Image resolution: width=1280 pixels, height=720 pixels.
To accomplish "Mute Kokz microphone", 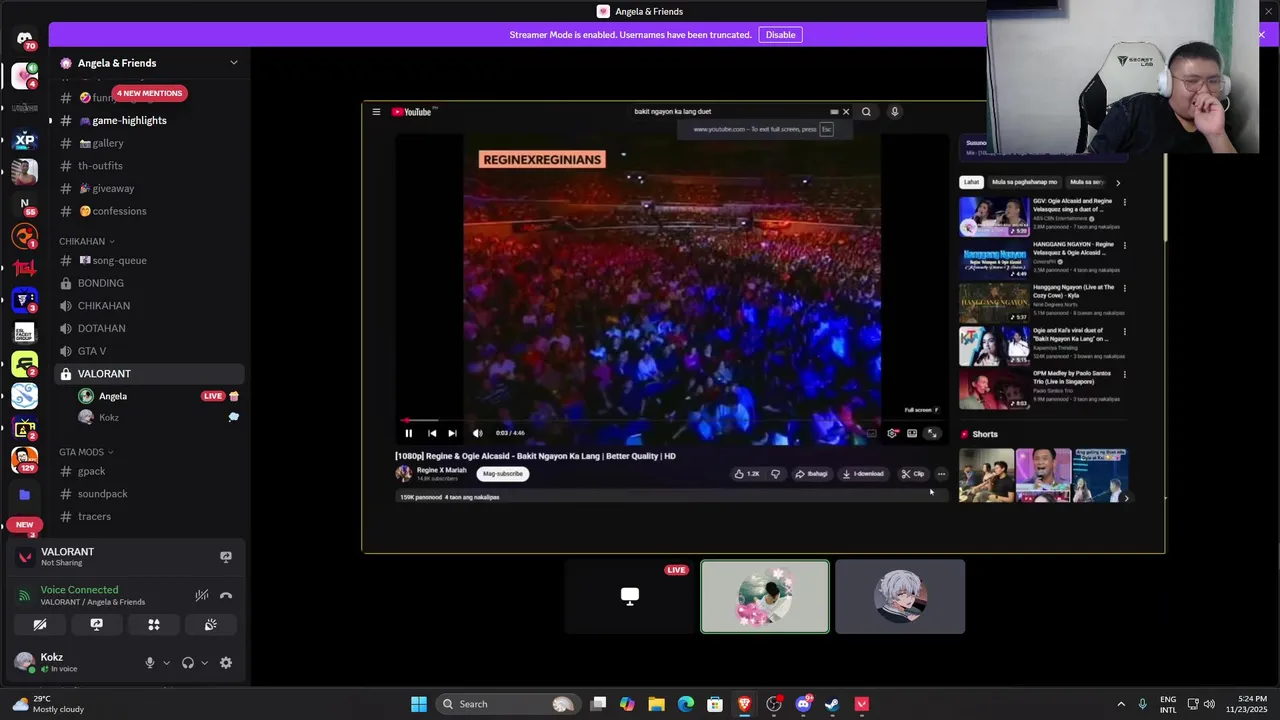I will 150,662.
